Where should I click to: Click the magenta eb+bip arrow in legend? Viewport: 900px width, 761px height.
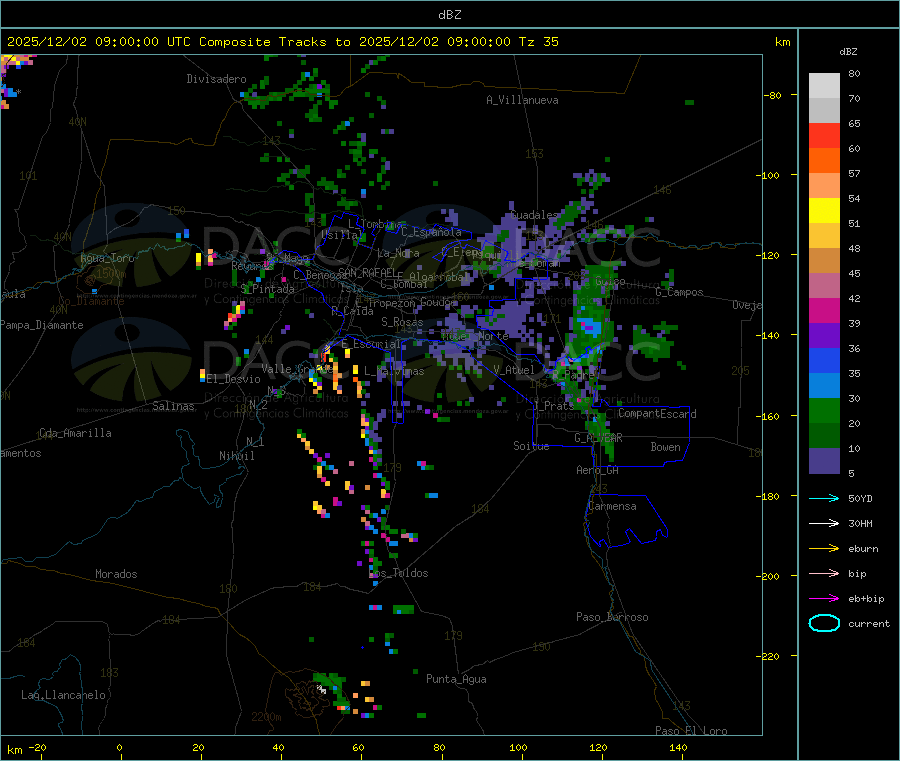coord(824,599)
